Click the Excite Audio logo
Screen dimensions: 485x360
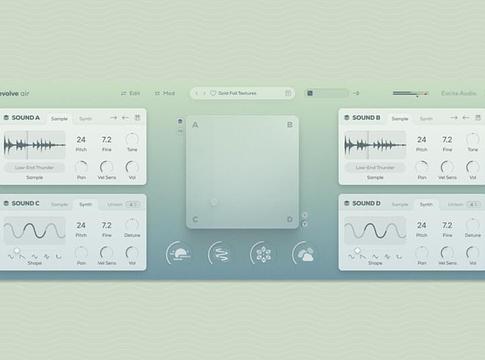point(459,93)
